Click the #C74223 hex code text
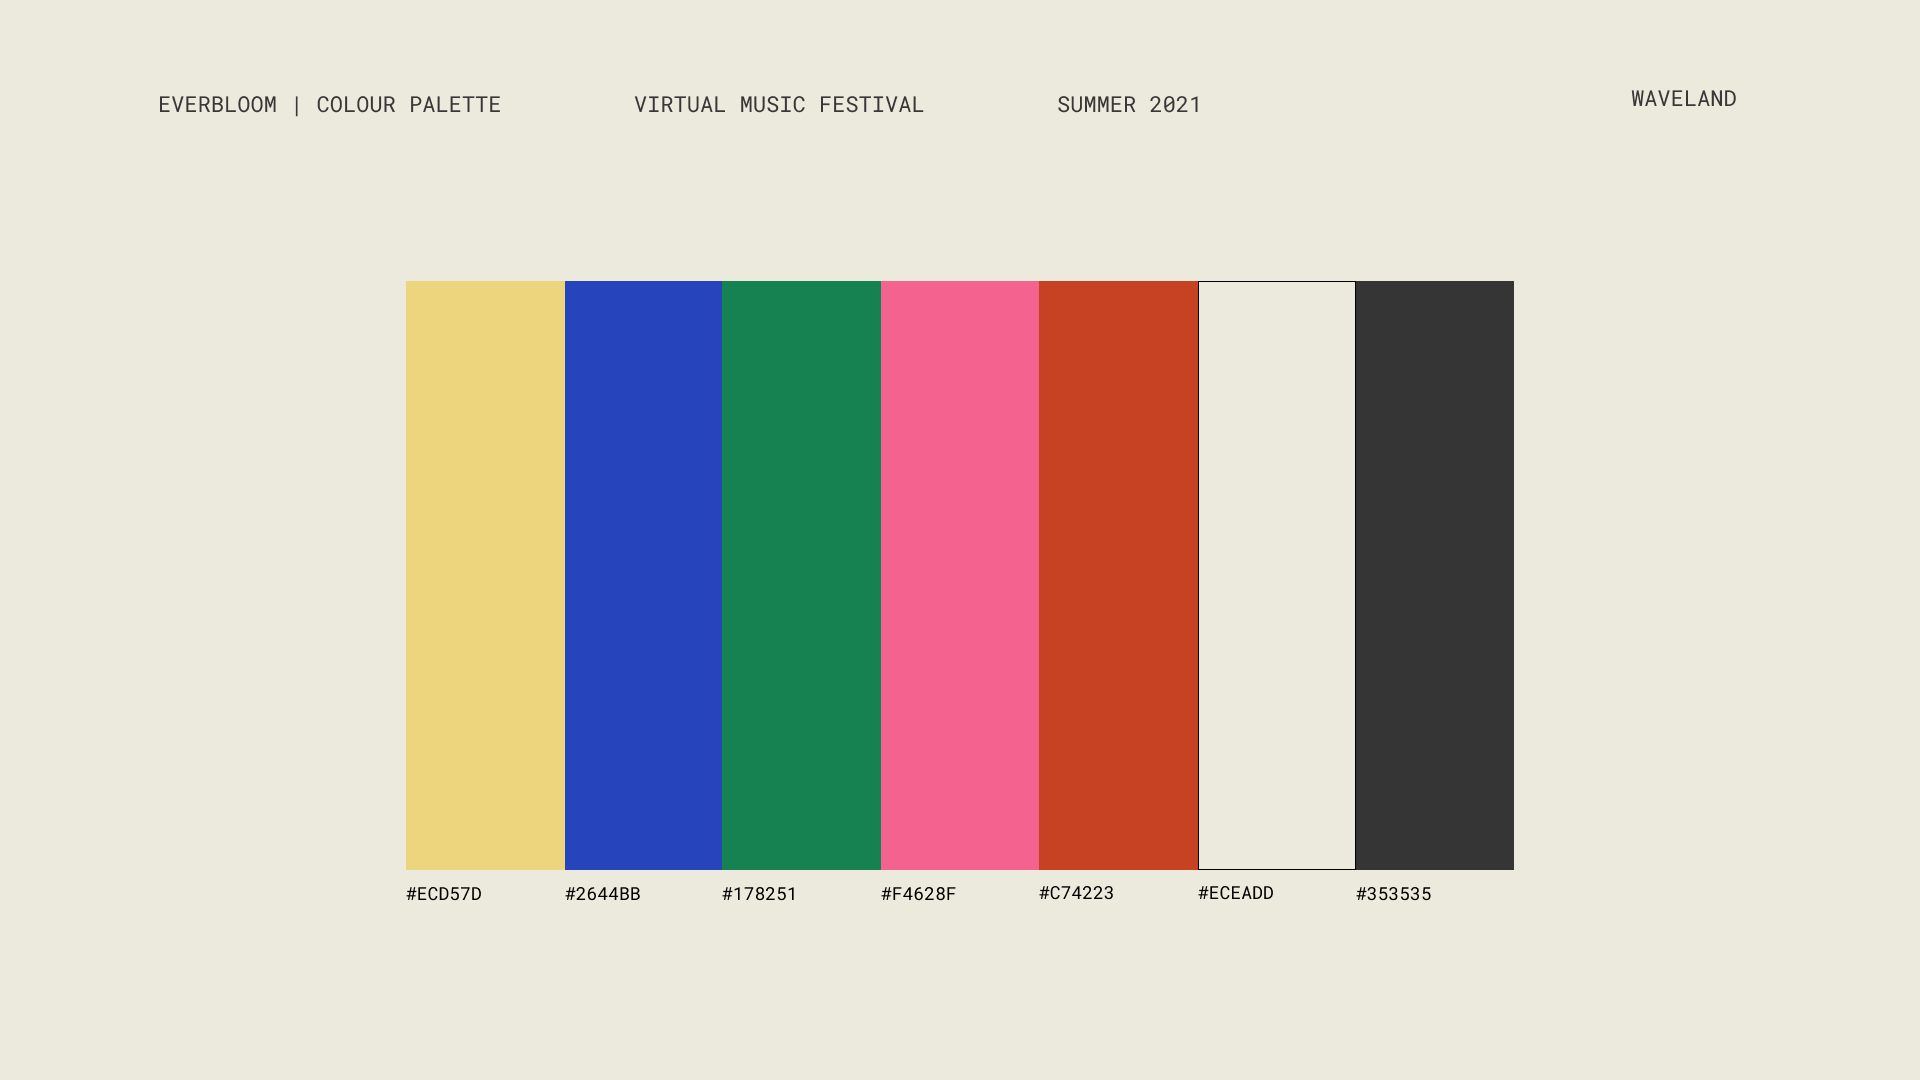1920x1080 pixels. coord(1076,893)
